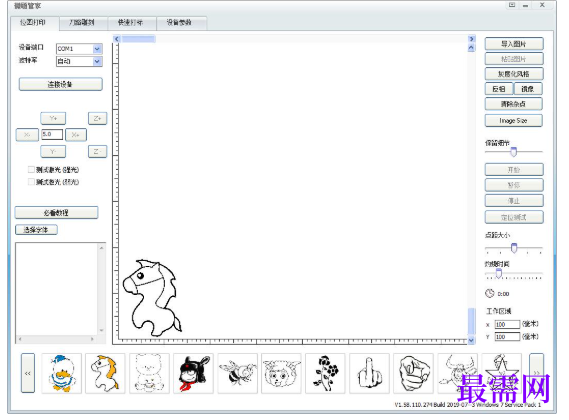Click the left arrow of the top scrollbar
Viewport: 569px width, 420px height.
pyautogui.click(x=116, y=39)
